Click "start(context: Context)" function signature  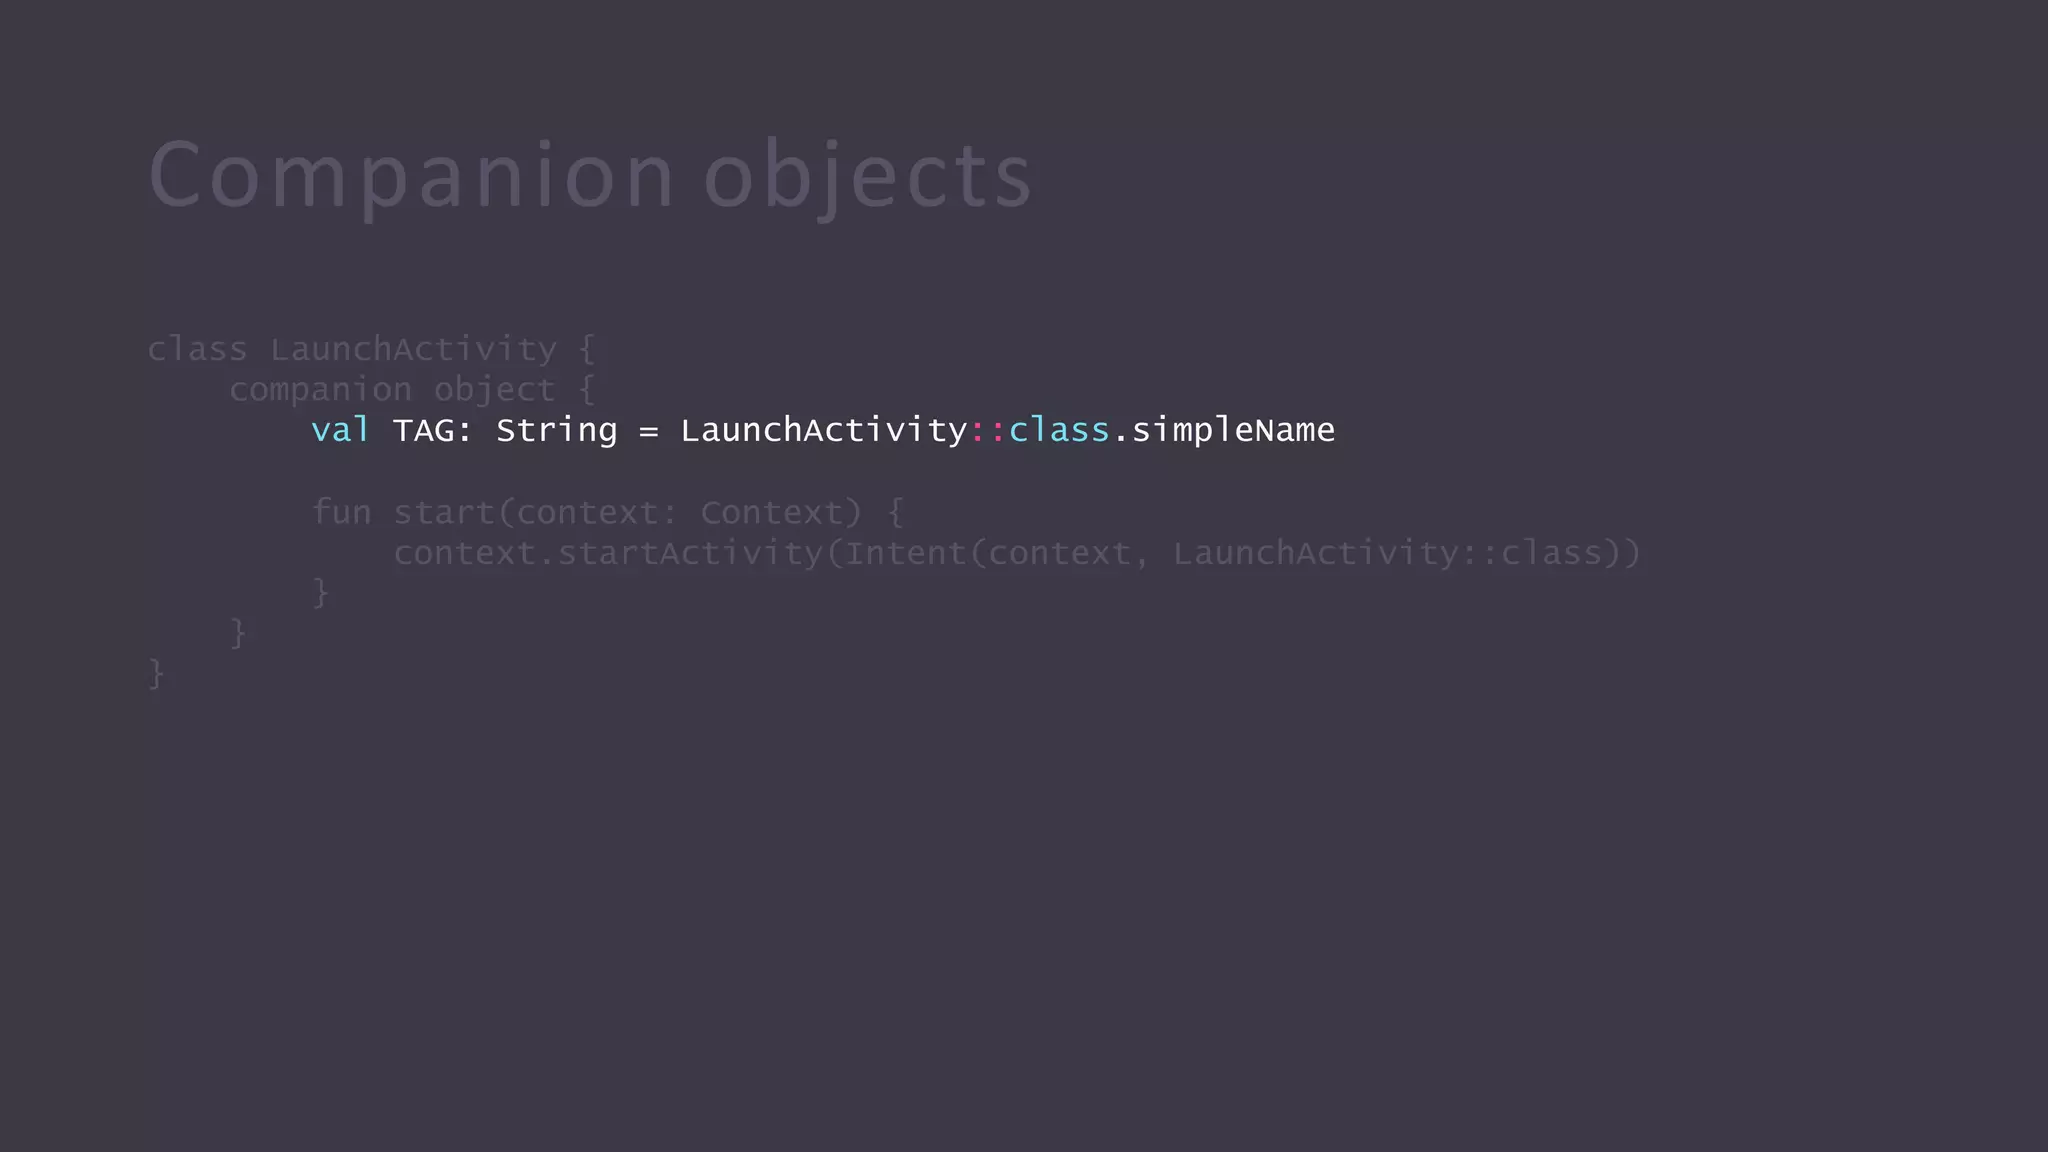coord(627,513)
